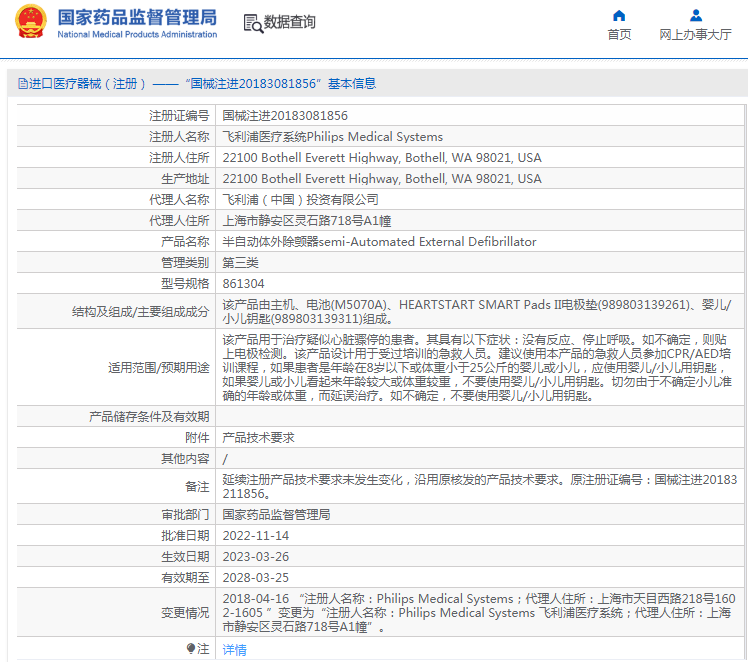Click the 数据查询 magnifier document icon
The width and height of the screenshot is (748, 662).
[253, 23]
